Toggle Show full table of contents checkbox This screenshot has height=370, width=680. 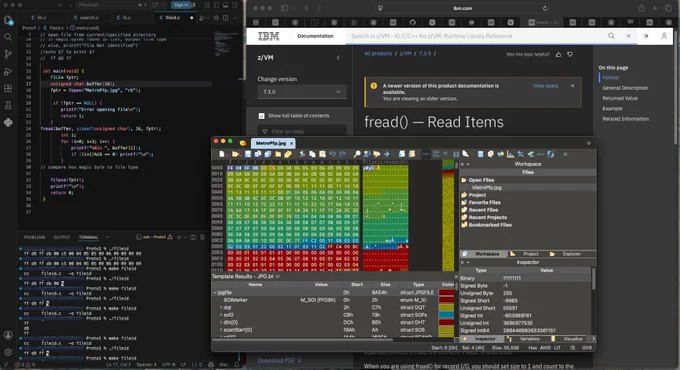(262, 116)
